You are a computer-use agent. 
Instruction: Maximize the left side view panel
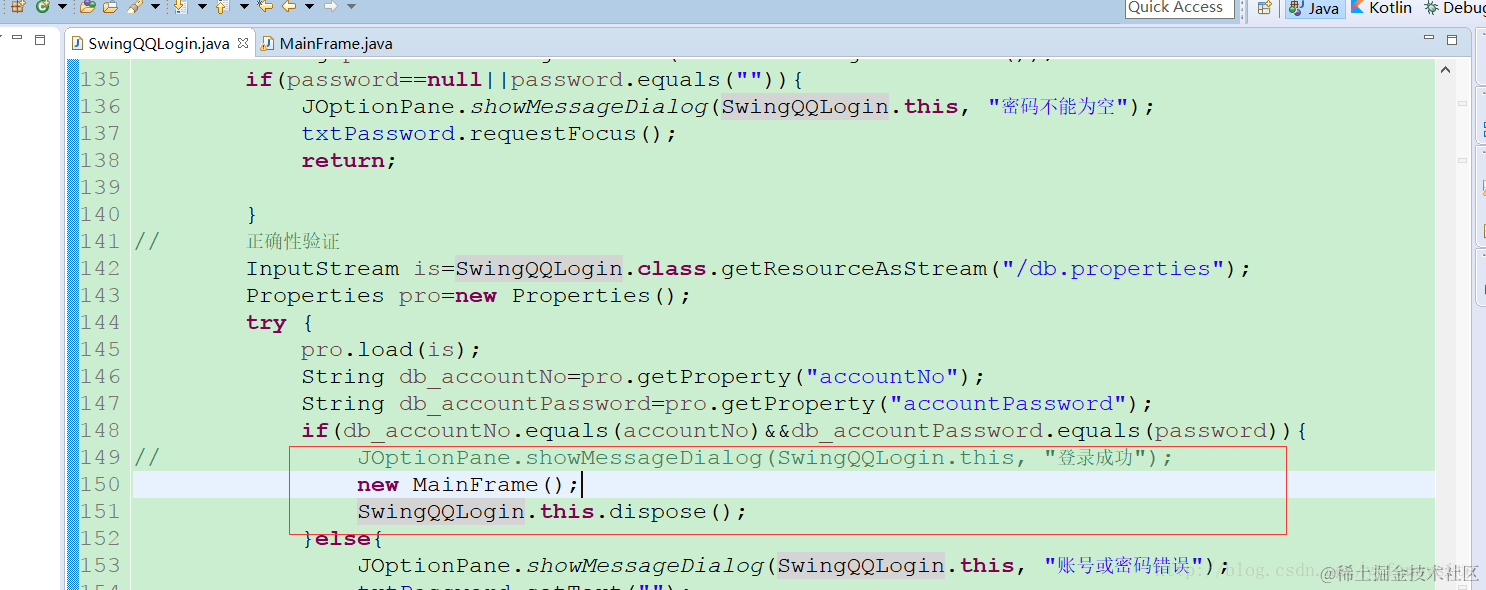click(x=40, y=40)
